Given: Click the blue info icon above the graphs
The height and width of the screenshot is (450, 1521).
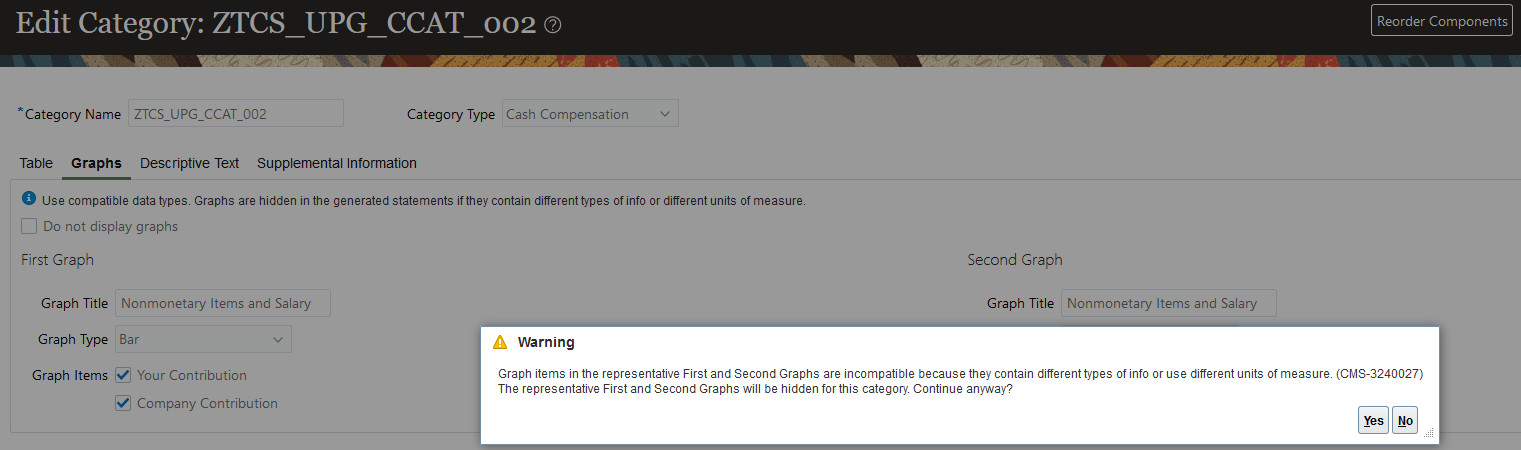Looking at the screenshot, I should [x=29, y=199].
